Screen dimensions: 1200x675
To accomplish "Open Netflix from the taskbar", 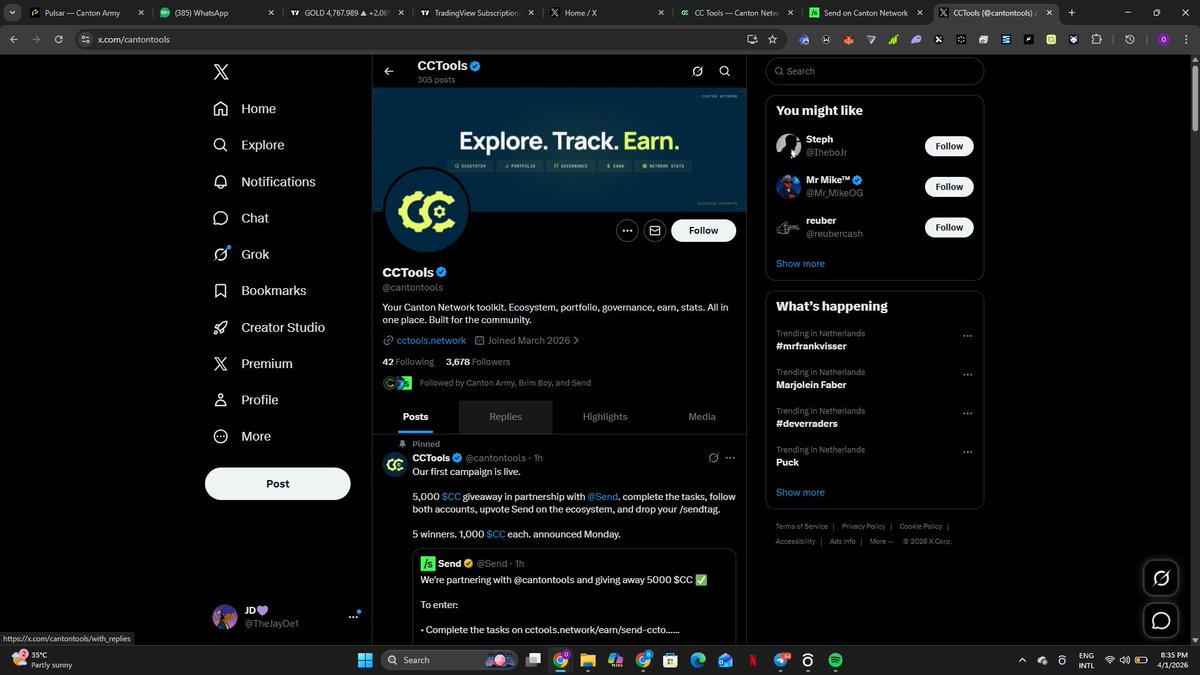I will [753, 660].
